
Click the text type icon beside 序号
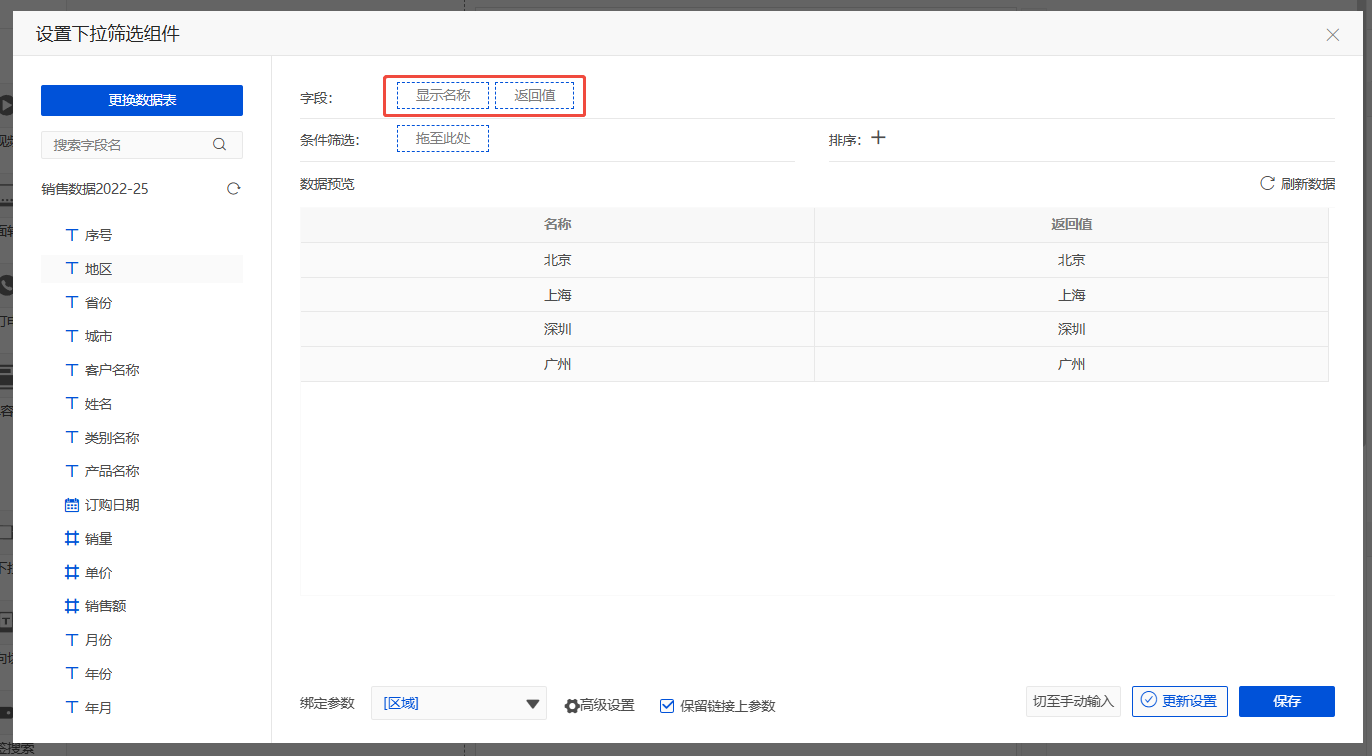72,235
